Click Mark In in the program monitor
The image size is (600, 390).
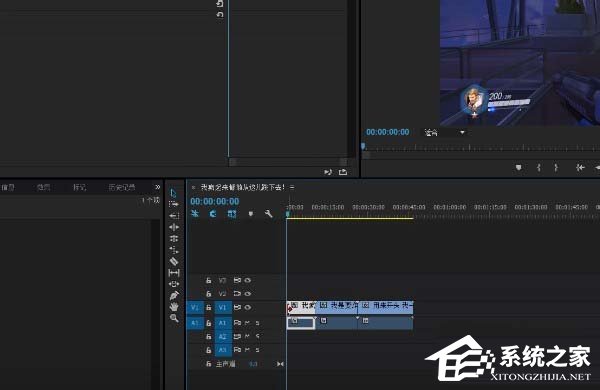539,168
